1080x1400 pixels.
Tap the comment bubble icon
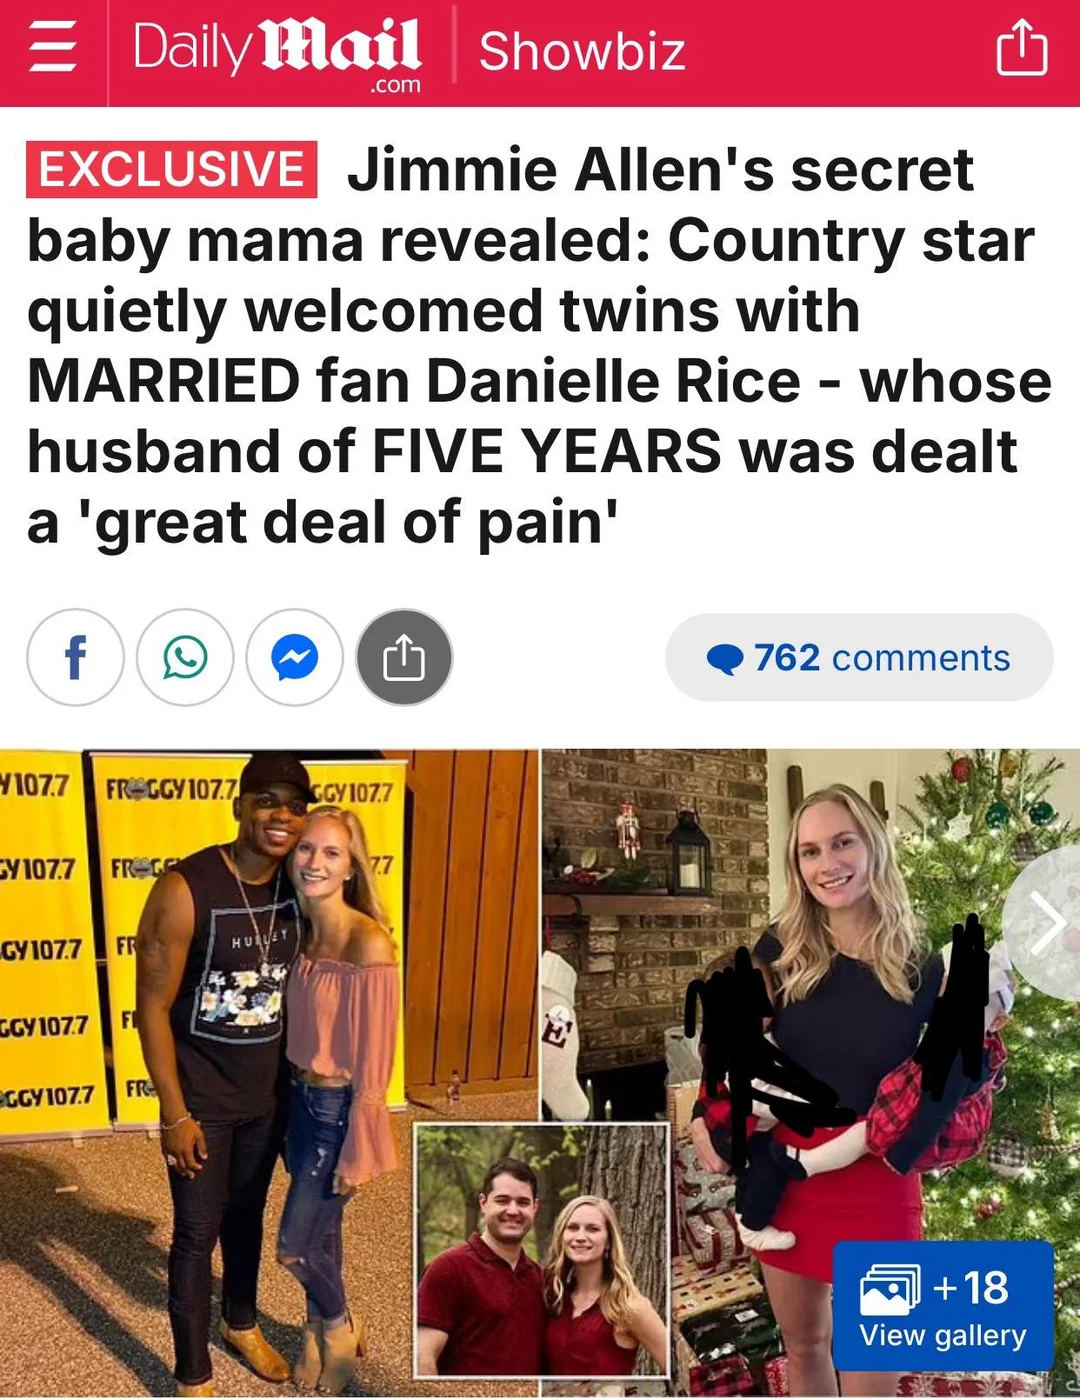(724, 659)
